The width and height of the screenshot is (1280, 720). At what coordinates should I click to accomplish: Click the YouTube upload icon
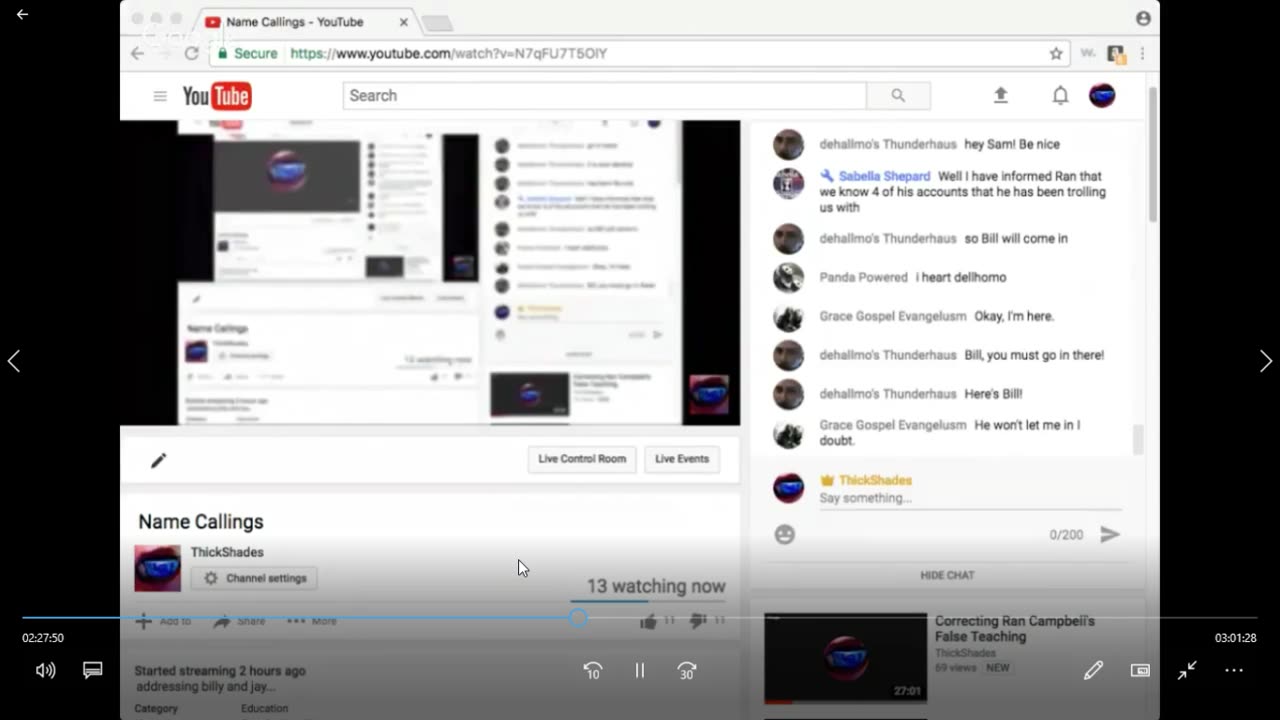point(1001,96)
